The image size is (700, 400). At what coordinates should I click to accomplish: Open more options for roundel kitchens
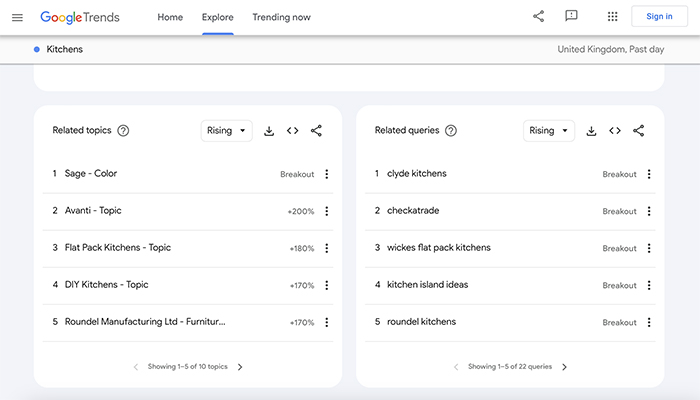click(x=649, y=322)
